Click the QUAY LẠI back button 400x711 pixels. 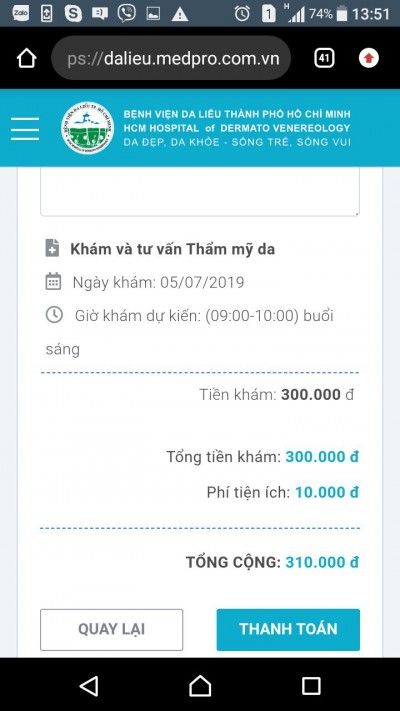point(112,629)
